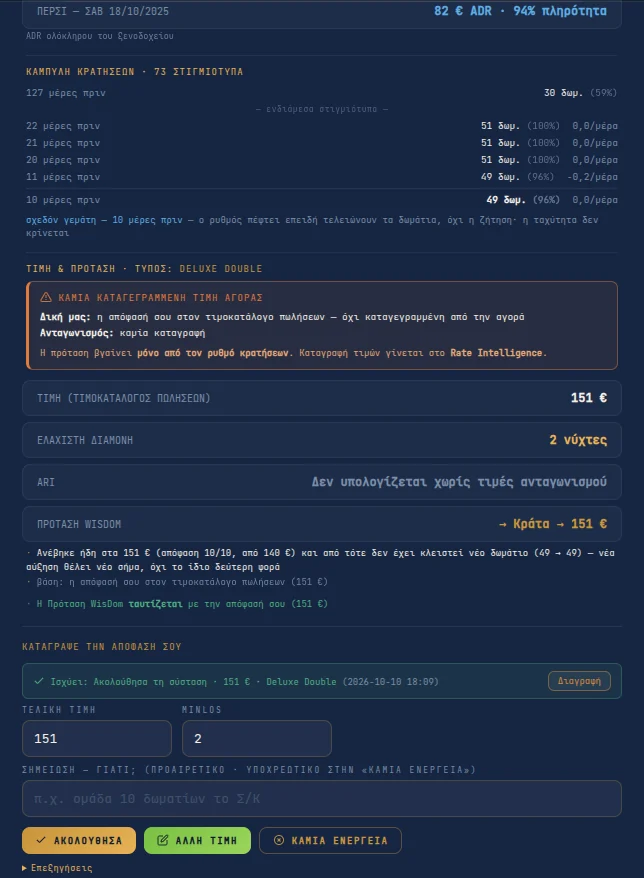
Task: Click the ΑΚΟΛΟΥΘΗΣΑ button
Action: (79, 840)
